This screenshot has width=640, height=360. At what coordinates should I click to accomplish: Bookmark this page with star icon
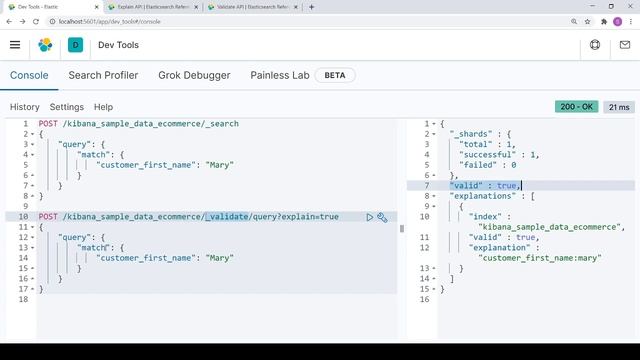(x=587, y=22)
